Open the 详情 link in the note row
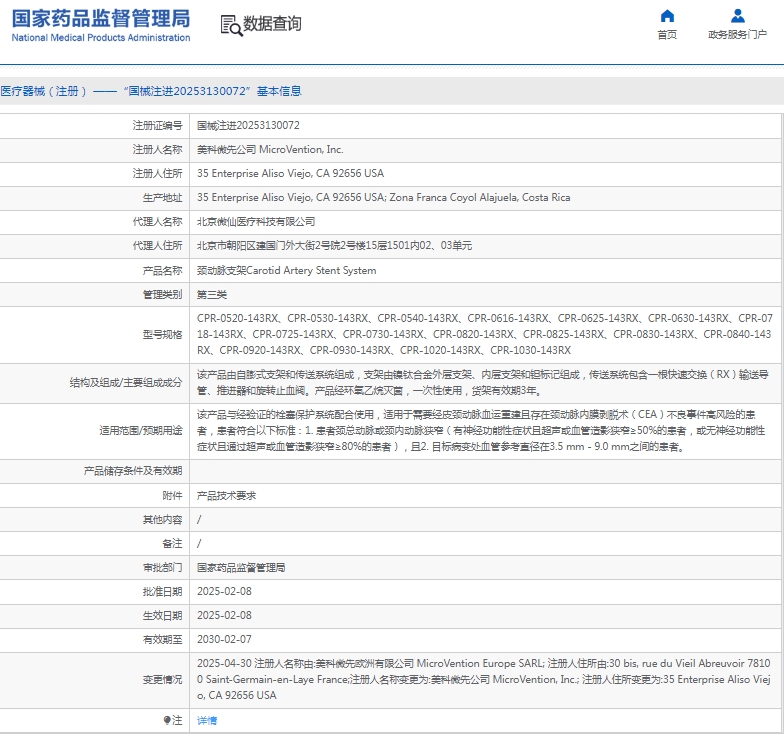Image resolution: width=784 pixels, height=738 pixels. [207, 720]
